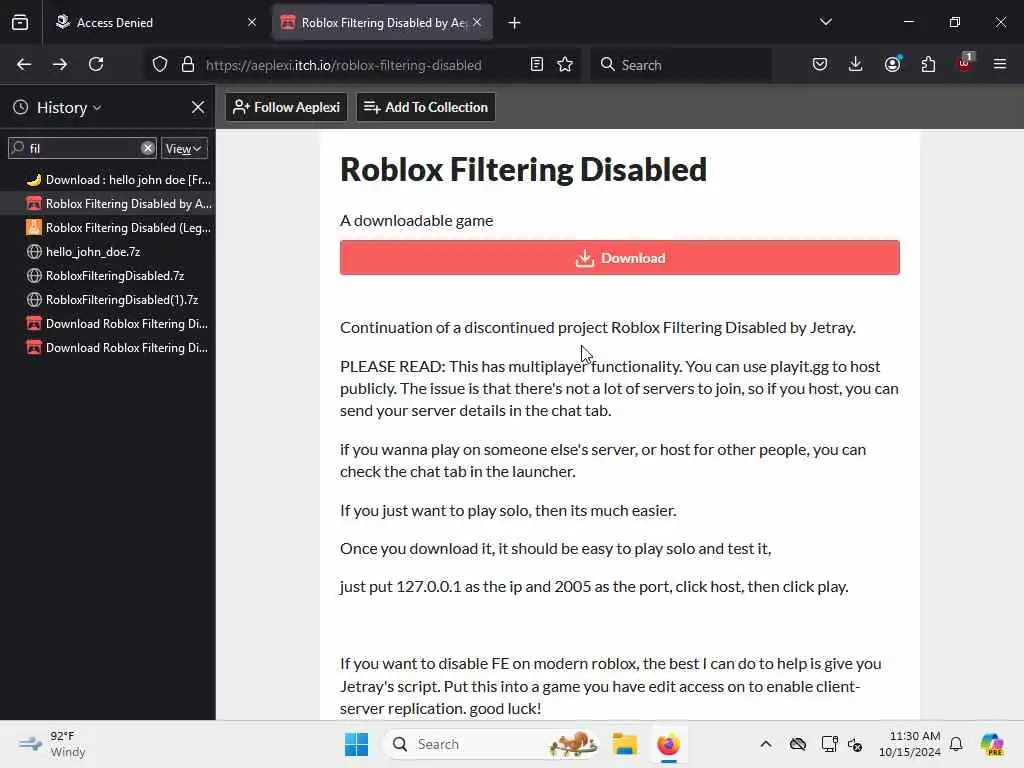
Task: Click the history search field
Action: [x=82, y=148]
